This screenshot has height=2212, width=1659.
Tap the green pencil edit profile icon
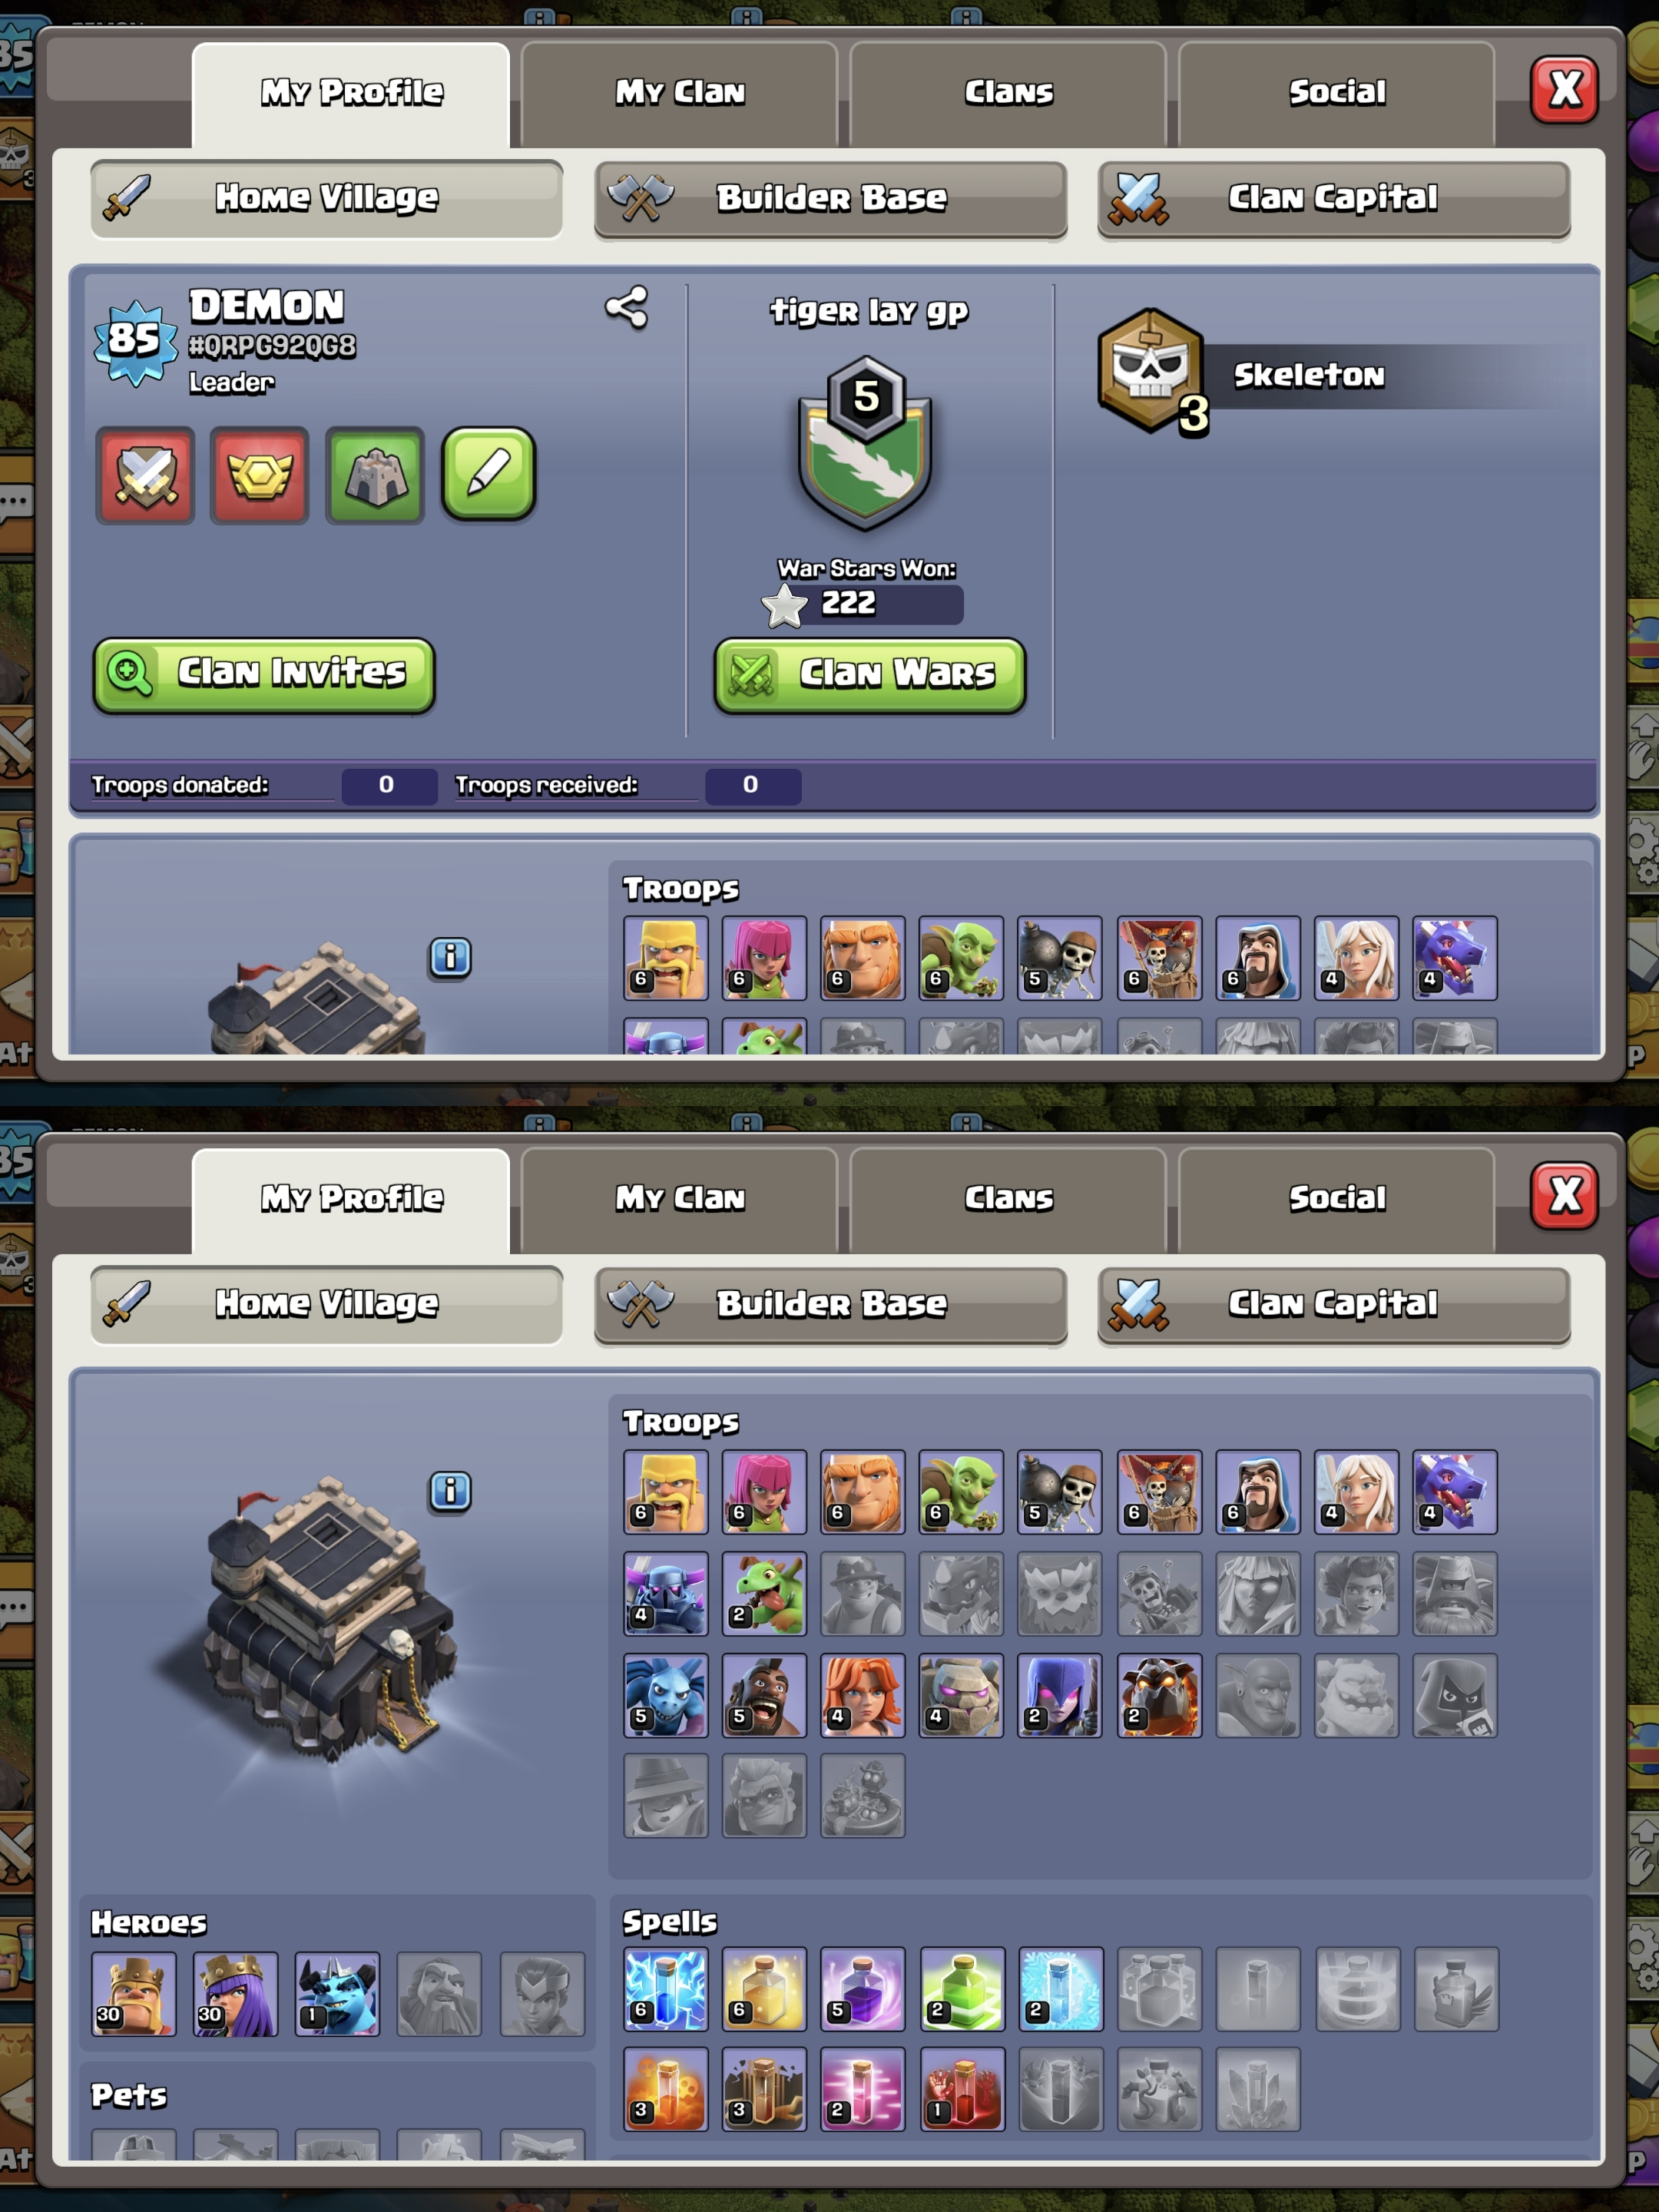[x=489, y=475]
